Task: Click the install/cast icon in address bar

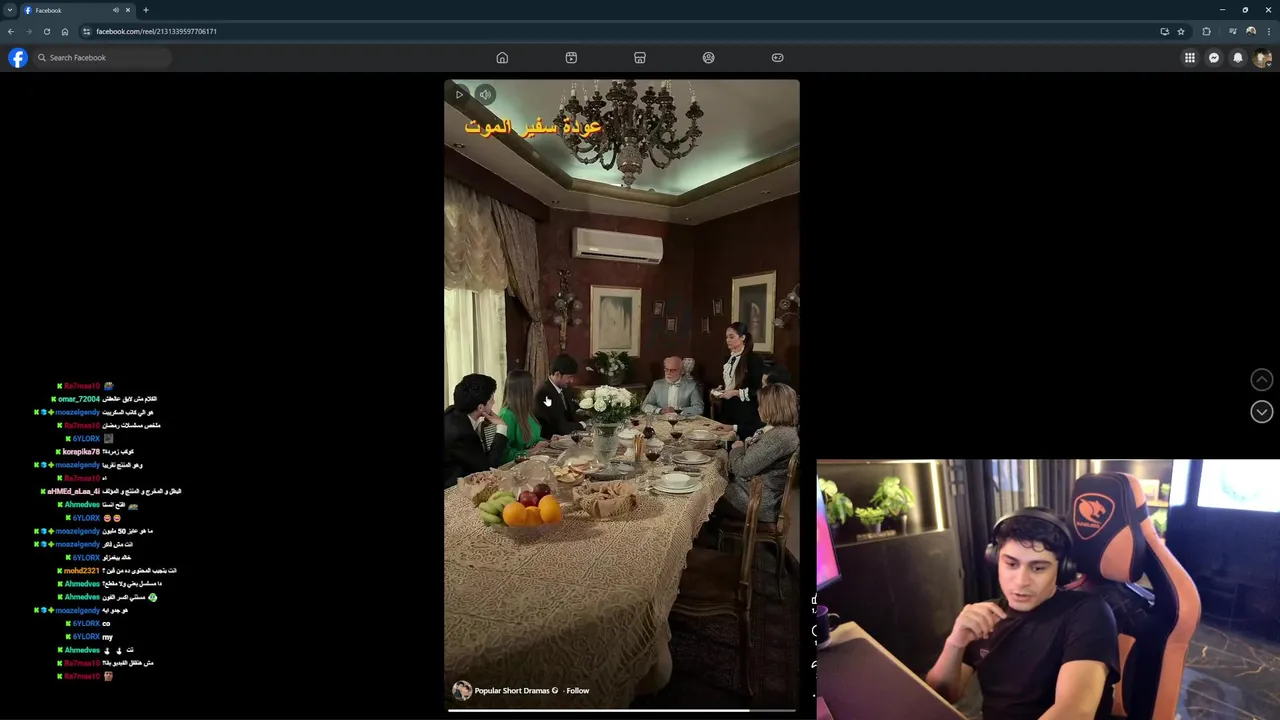Action: pyautogui.click(x=1164, y=31)
